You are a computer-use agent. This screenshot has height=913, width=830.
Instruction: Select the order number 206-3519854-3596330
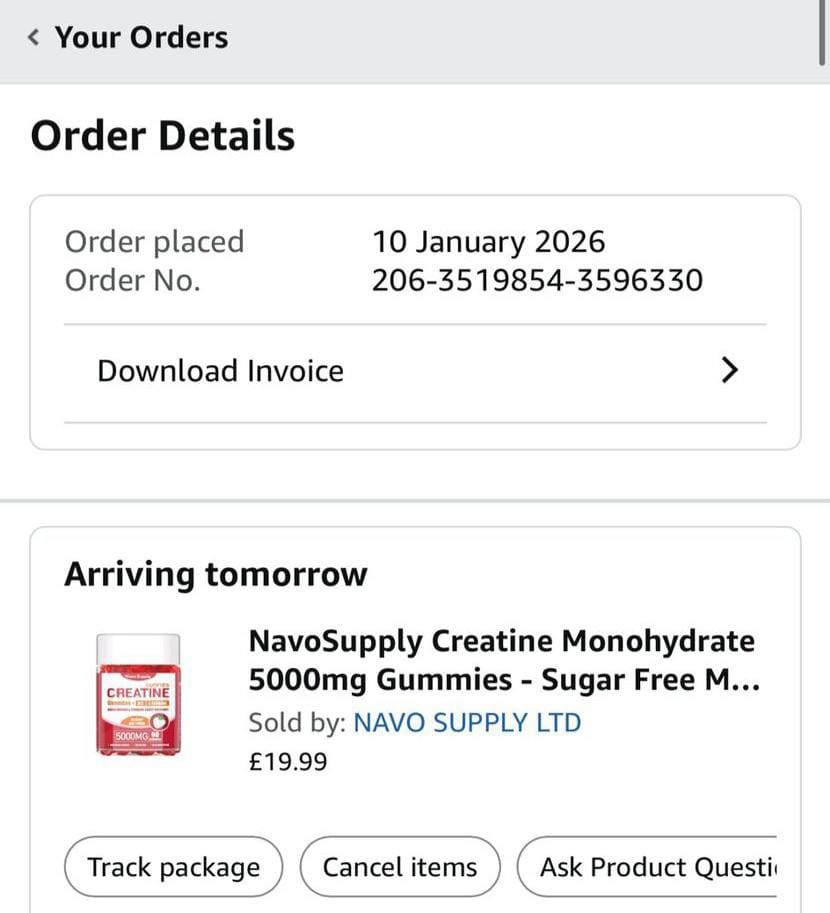click(x=537, y=281)
